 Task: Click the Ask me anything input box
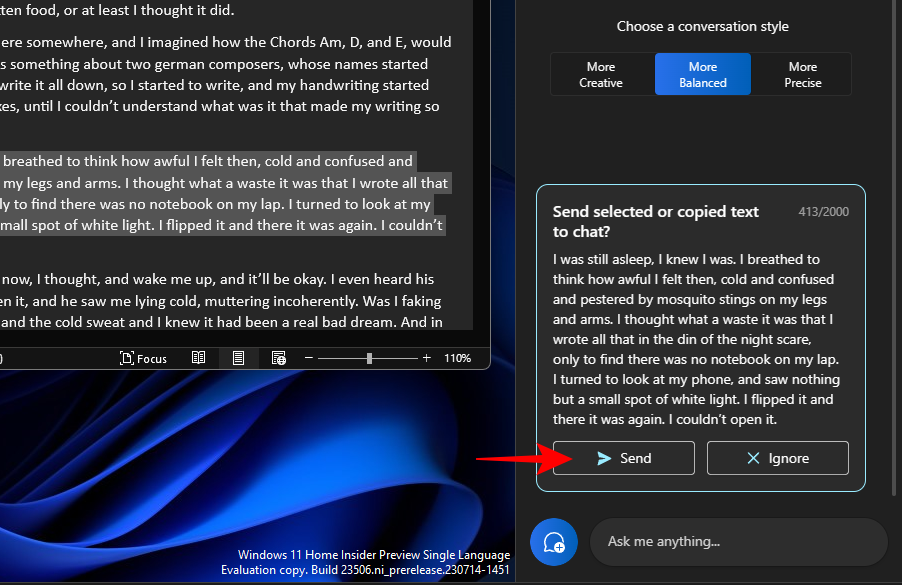[x=738, y=541]
